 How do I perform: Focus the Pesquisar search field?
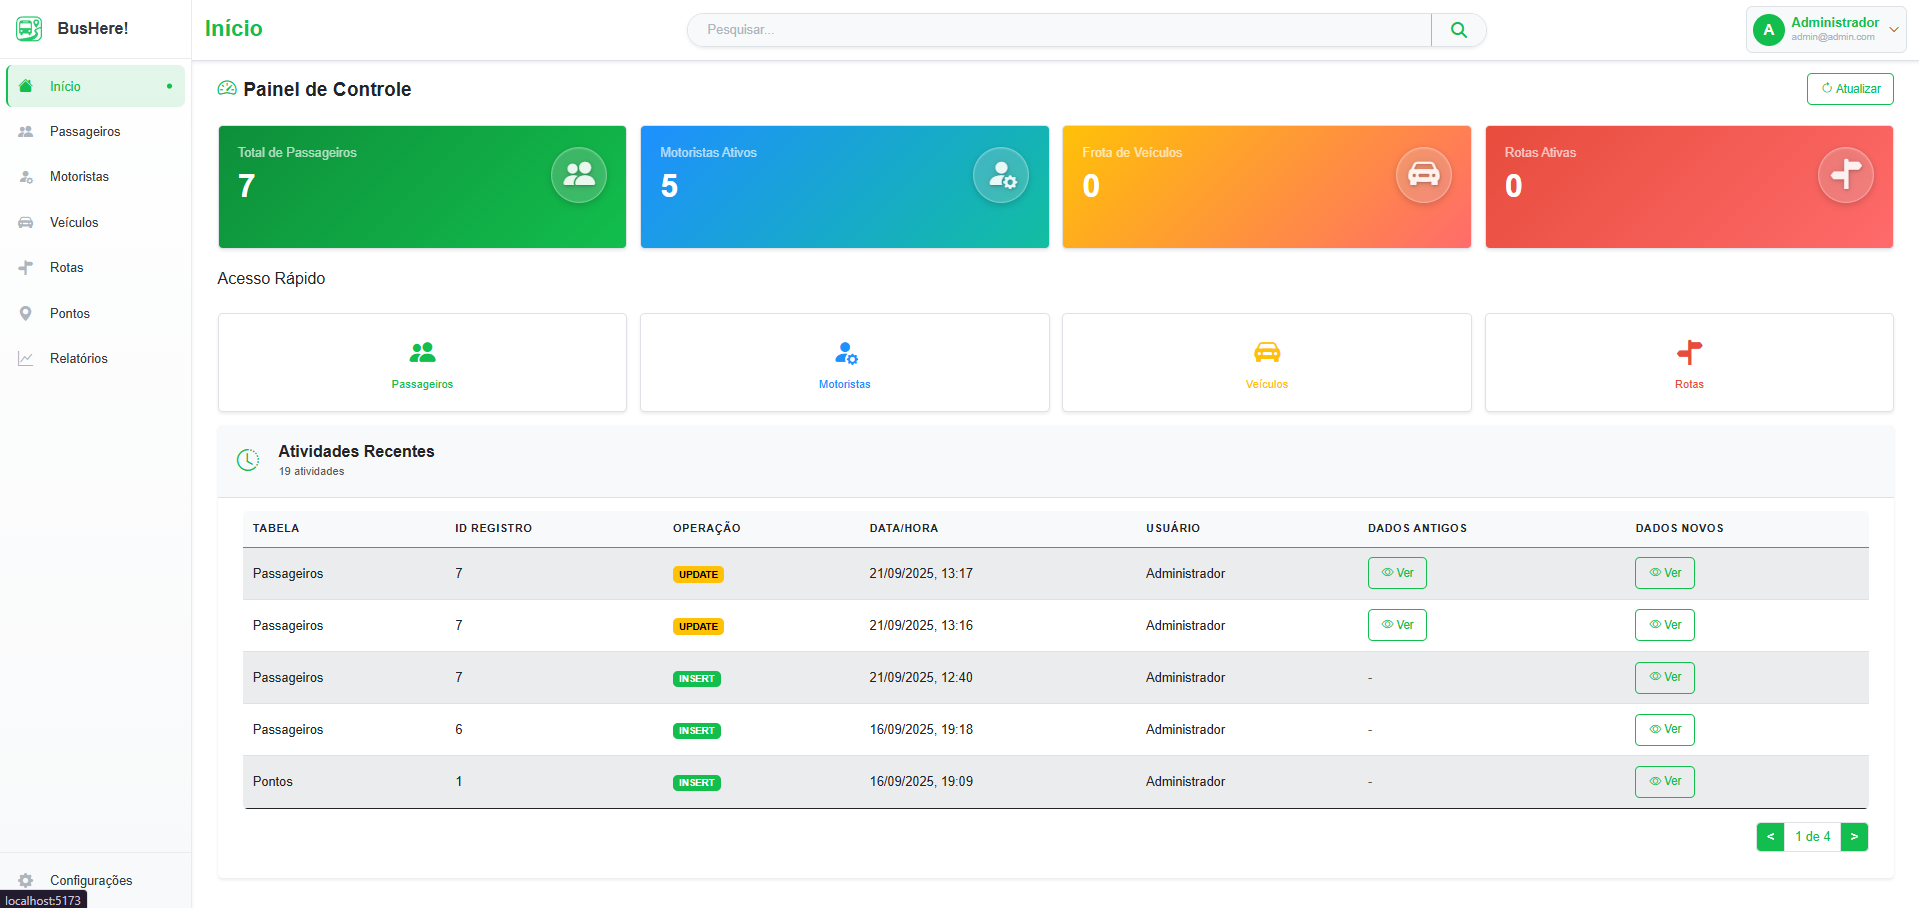1060,30
